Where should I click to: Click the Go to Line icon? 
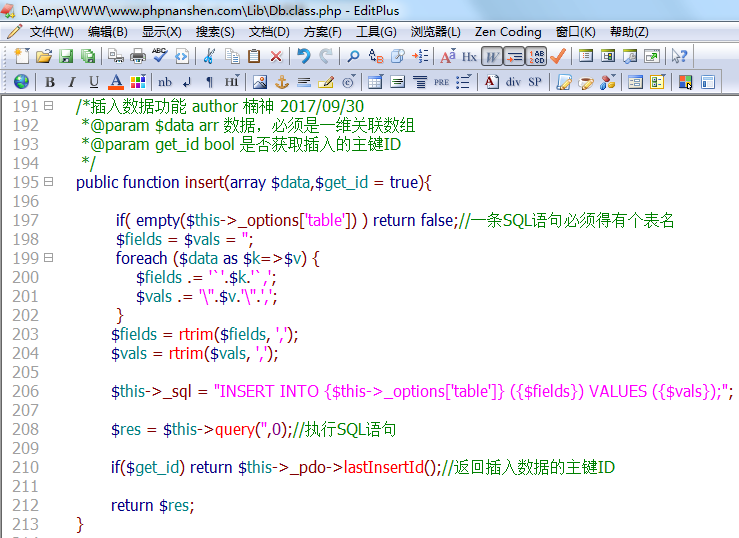pos(420,57)
